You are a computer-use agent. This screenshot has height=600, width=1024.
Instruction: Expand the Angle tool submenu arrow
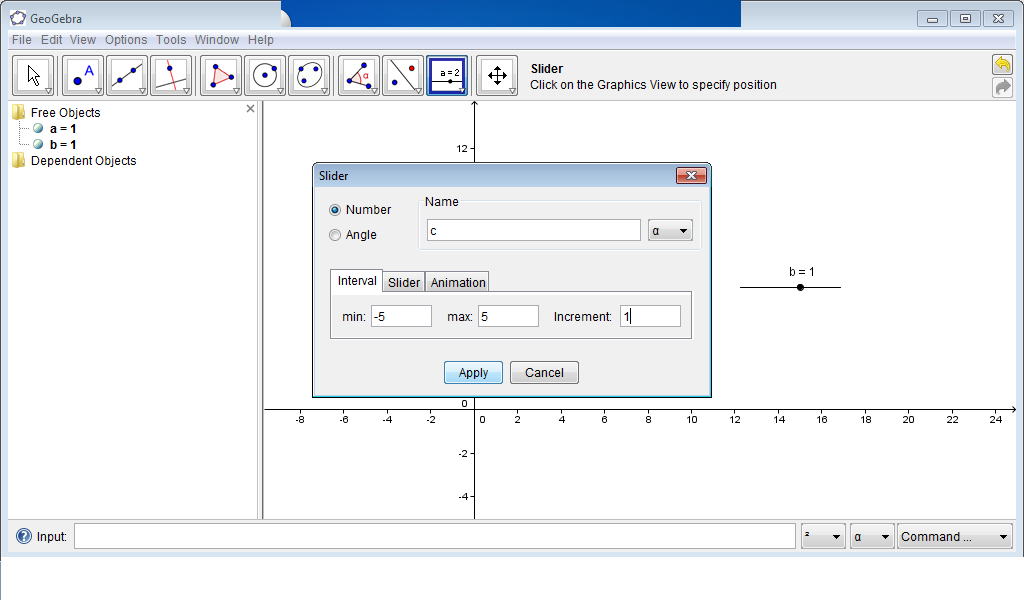(x=374, y=91)
